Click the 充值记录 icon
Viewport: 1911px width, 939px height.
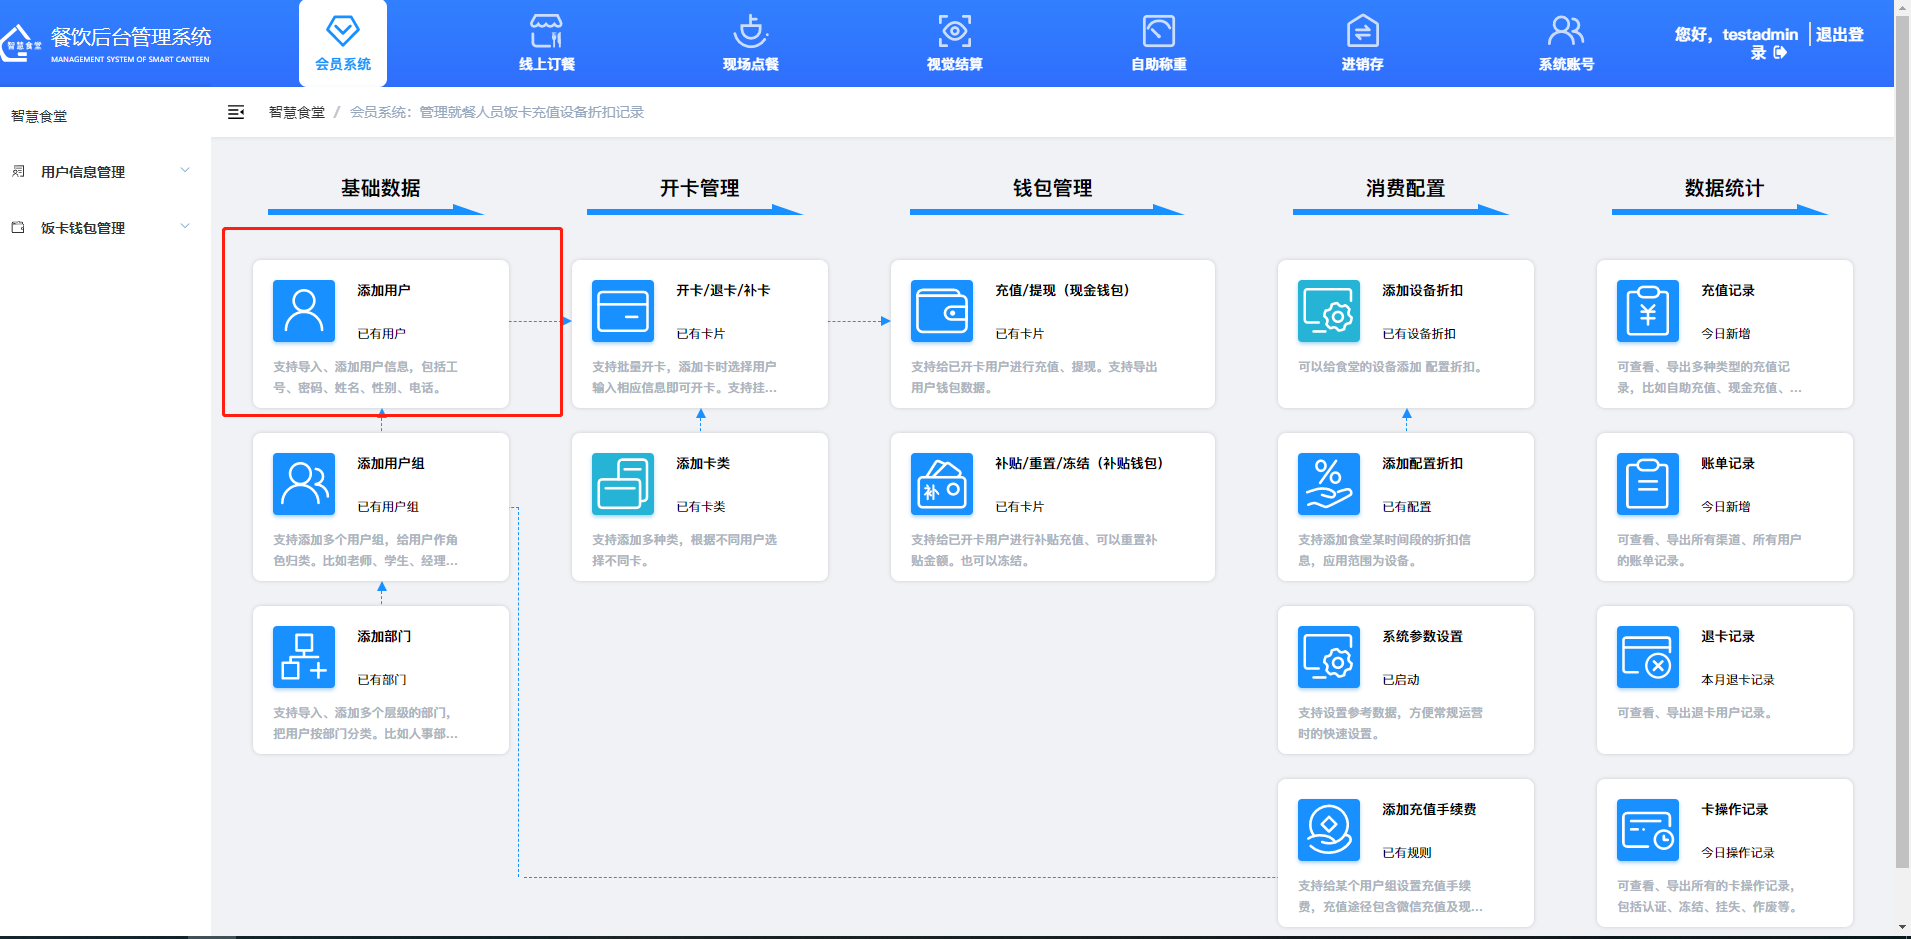pos(1647,311)
